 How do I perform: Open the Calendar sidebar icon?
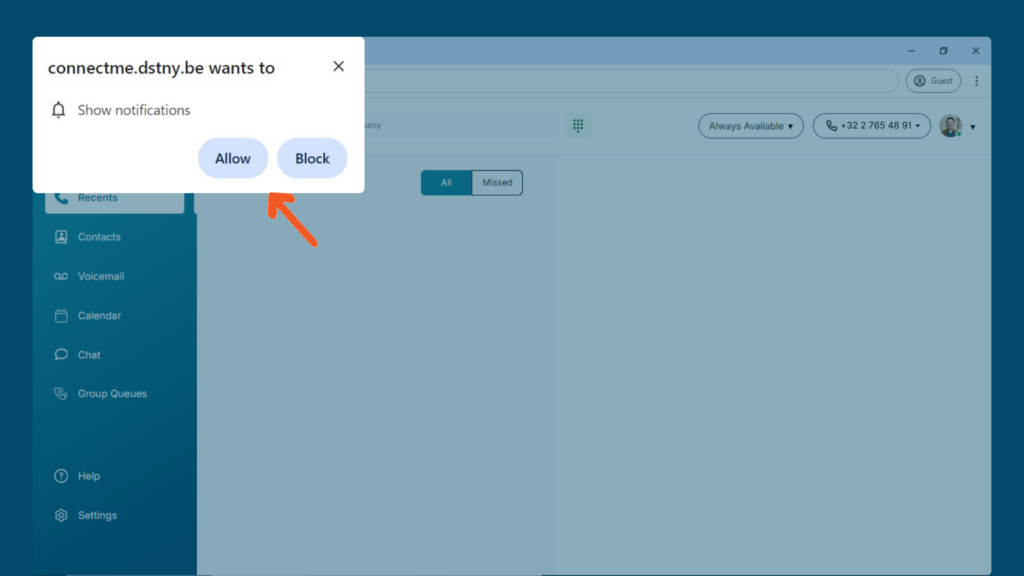[61, 315]
